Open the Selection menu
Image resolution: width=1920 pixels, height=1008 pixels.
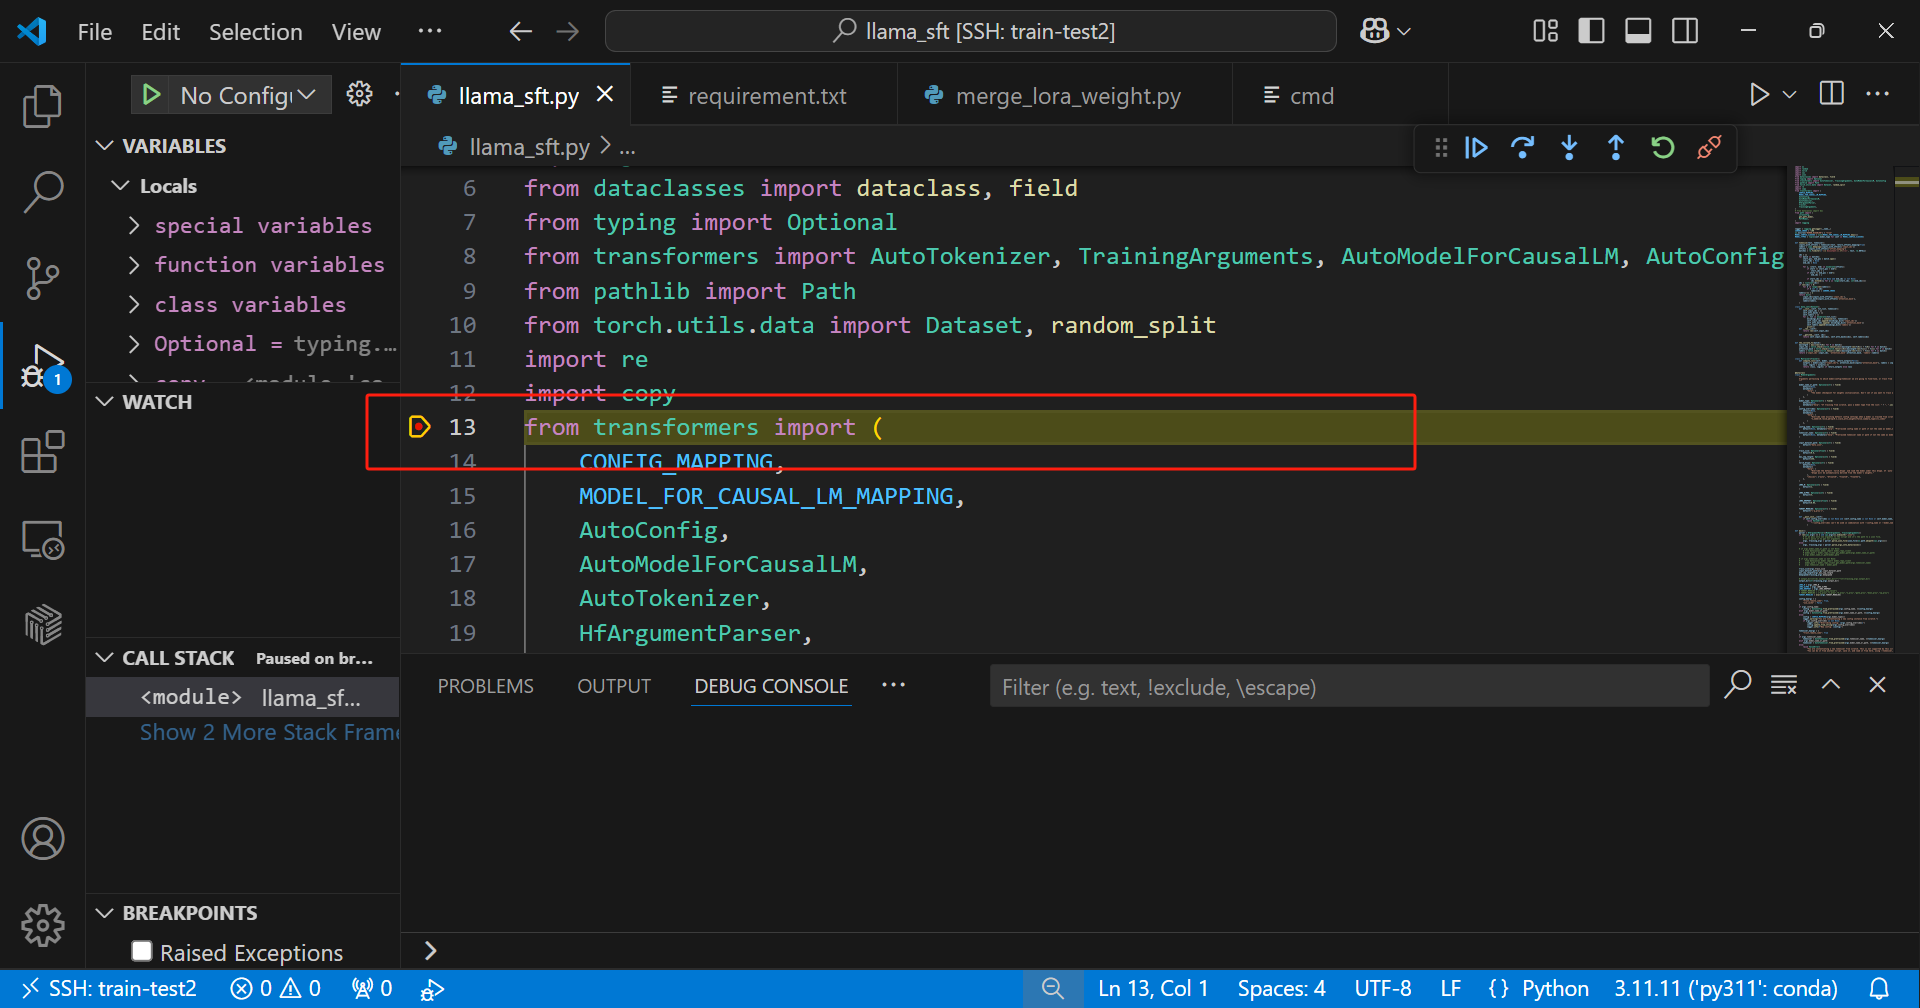coord(255,32)
